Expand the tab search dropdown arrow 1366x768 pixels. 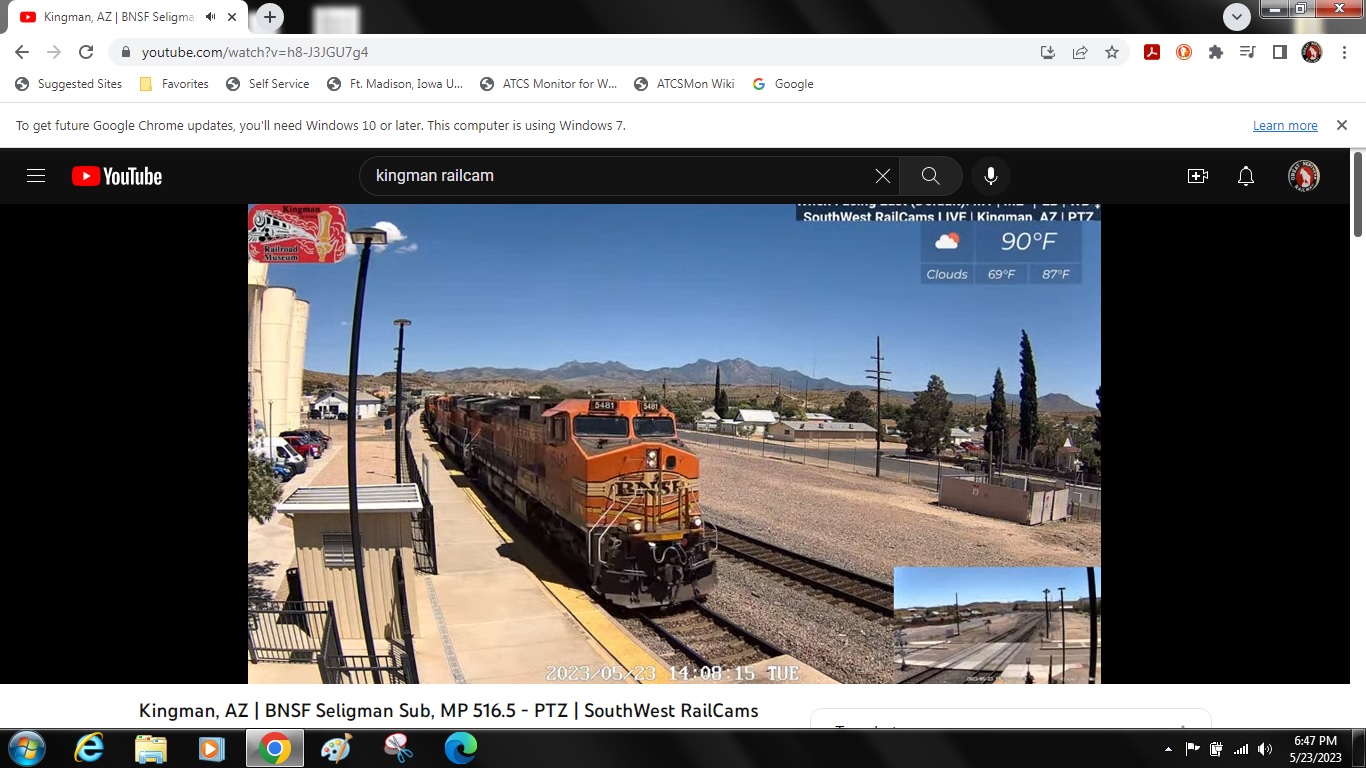pyautogui.click(x=1237, y=17)
